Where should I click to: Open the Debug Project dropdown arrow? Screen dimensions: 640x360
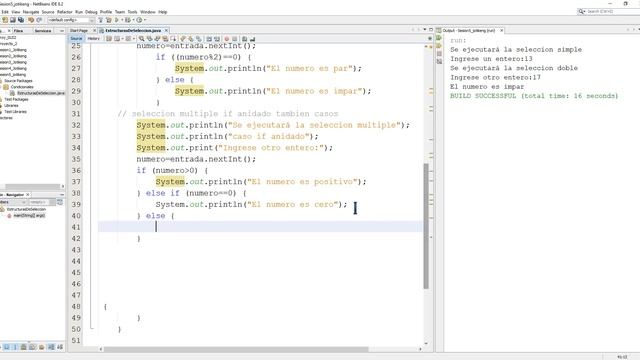(x=134, y=20)
